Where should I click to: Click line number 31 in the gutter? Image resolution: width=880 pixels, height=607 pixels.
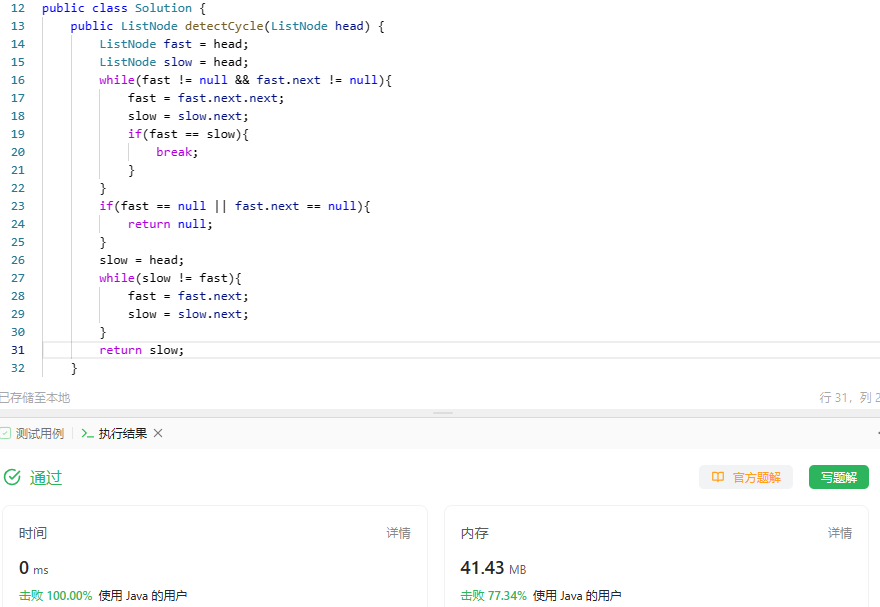[x=18, y=350]
